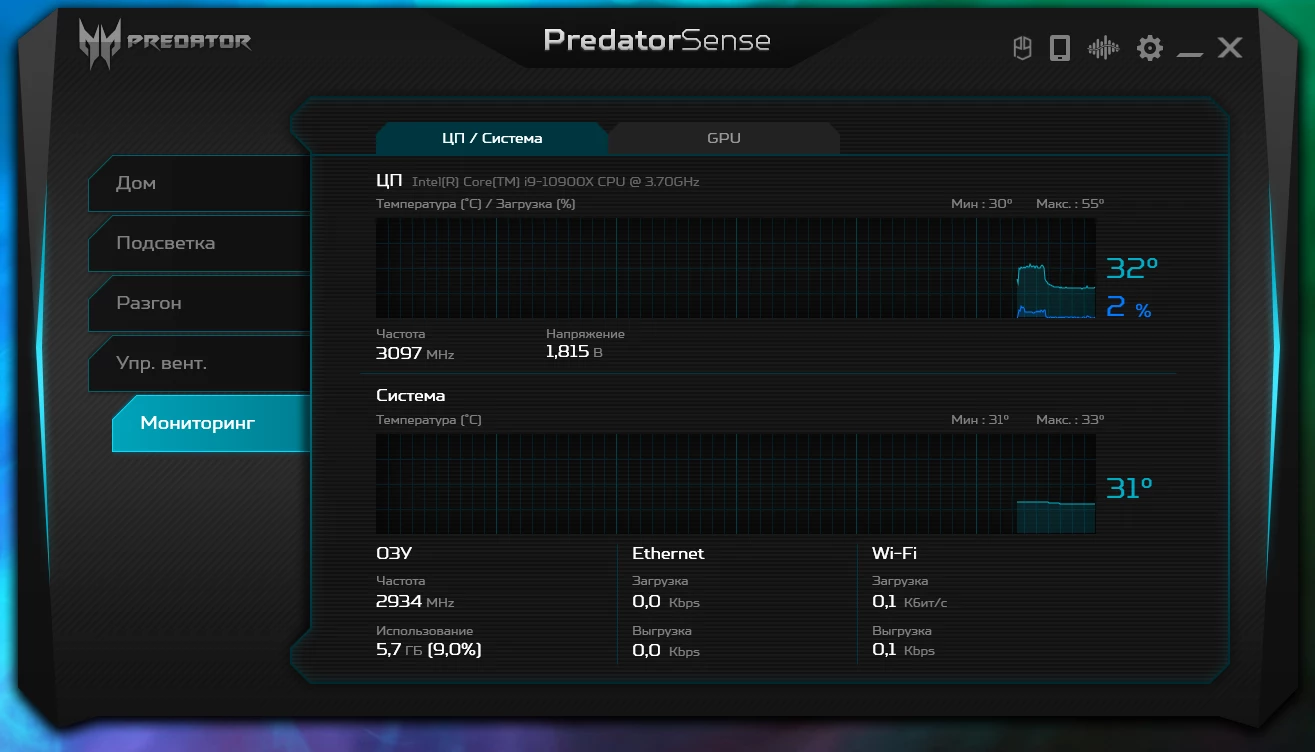The height and width of the screenshot is (752, 1315).
Task: Click the system temperature graph
Action: click(x=736, y=483)
